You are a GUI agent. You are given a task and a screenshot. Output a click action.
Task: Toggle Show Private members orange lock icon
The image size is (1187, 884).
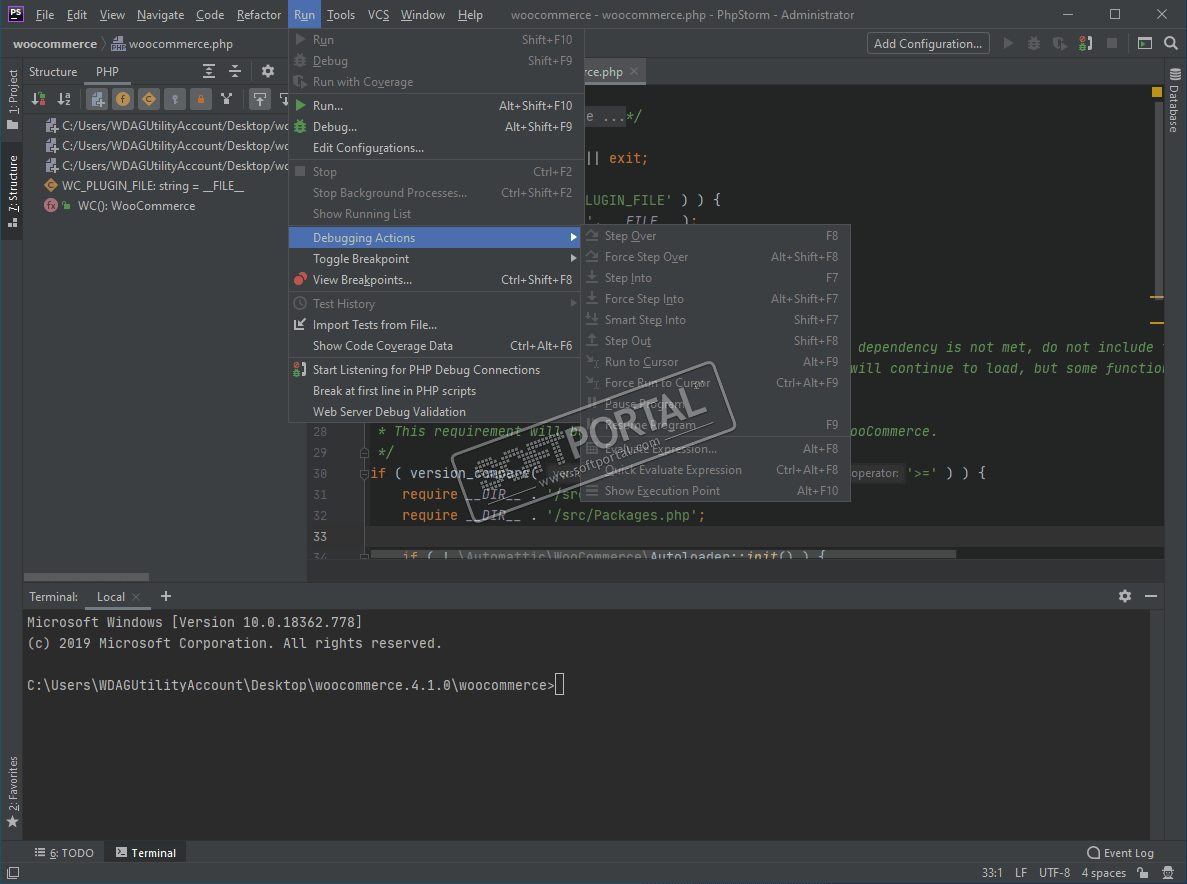point(201,98)
